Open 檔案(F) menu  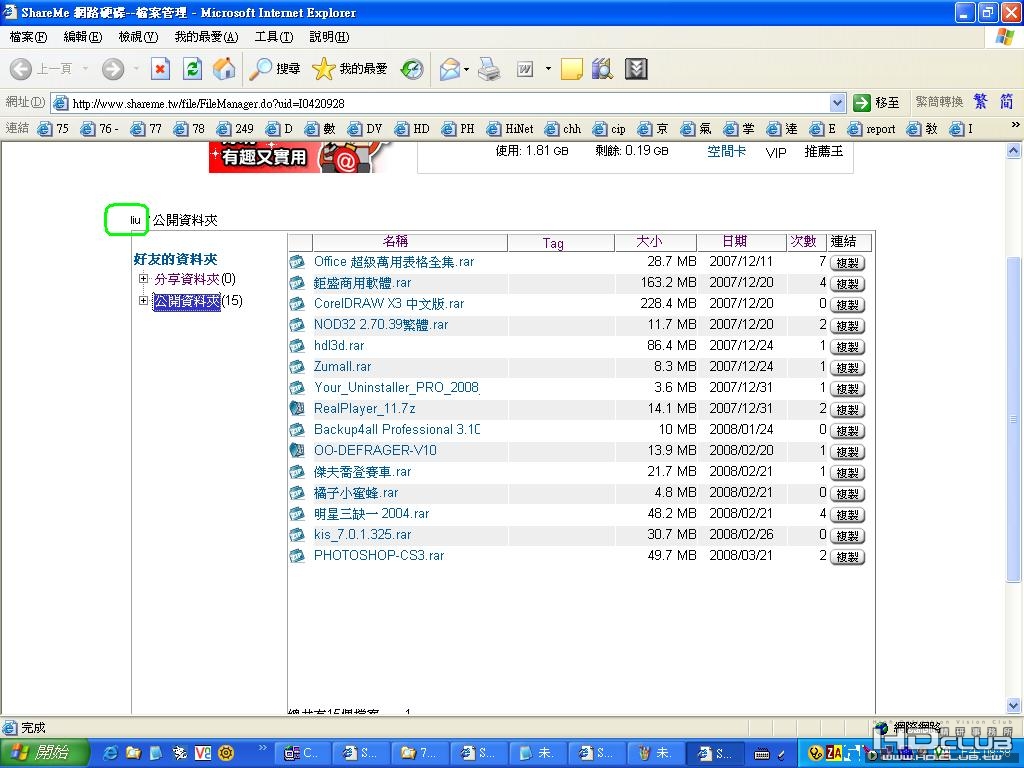coord(29,37)
